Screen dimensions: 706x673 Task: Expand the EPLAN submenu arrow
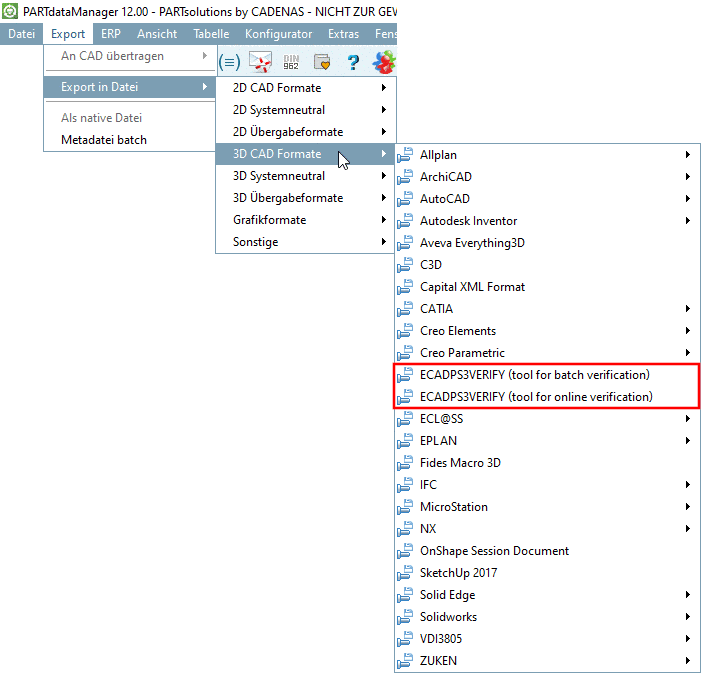(x=688, y=441)
